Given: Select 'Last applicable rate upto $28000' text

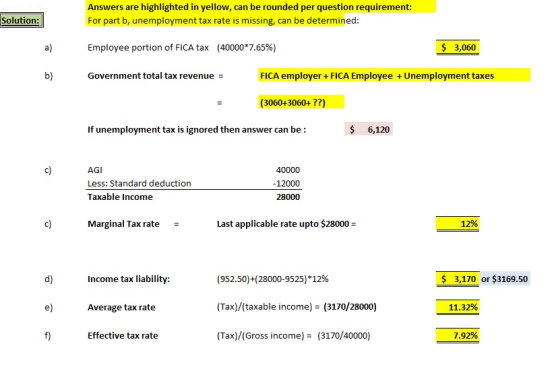Looking at the screenshot, I should tap(286, 224).
